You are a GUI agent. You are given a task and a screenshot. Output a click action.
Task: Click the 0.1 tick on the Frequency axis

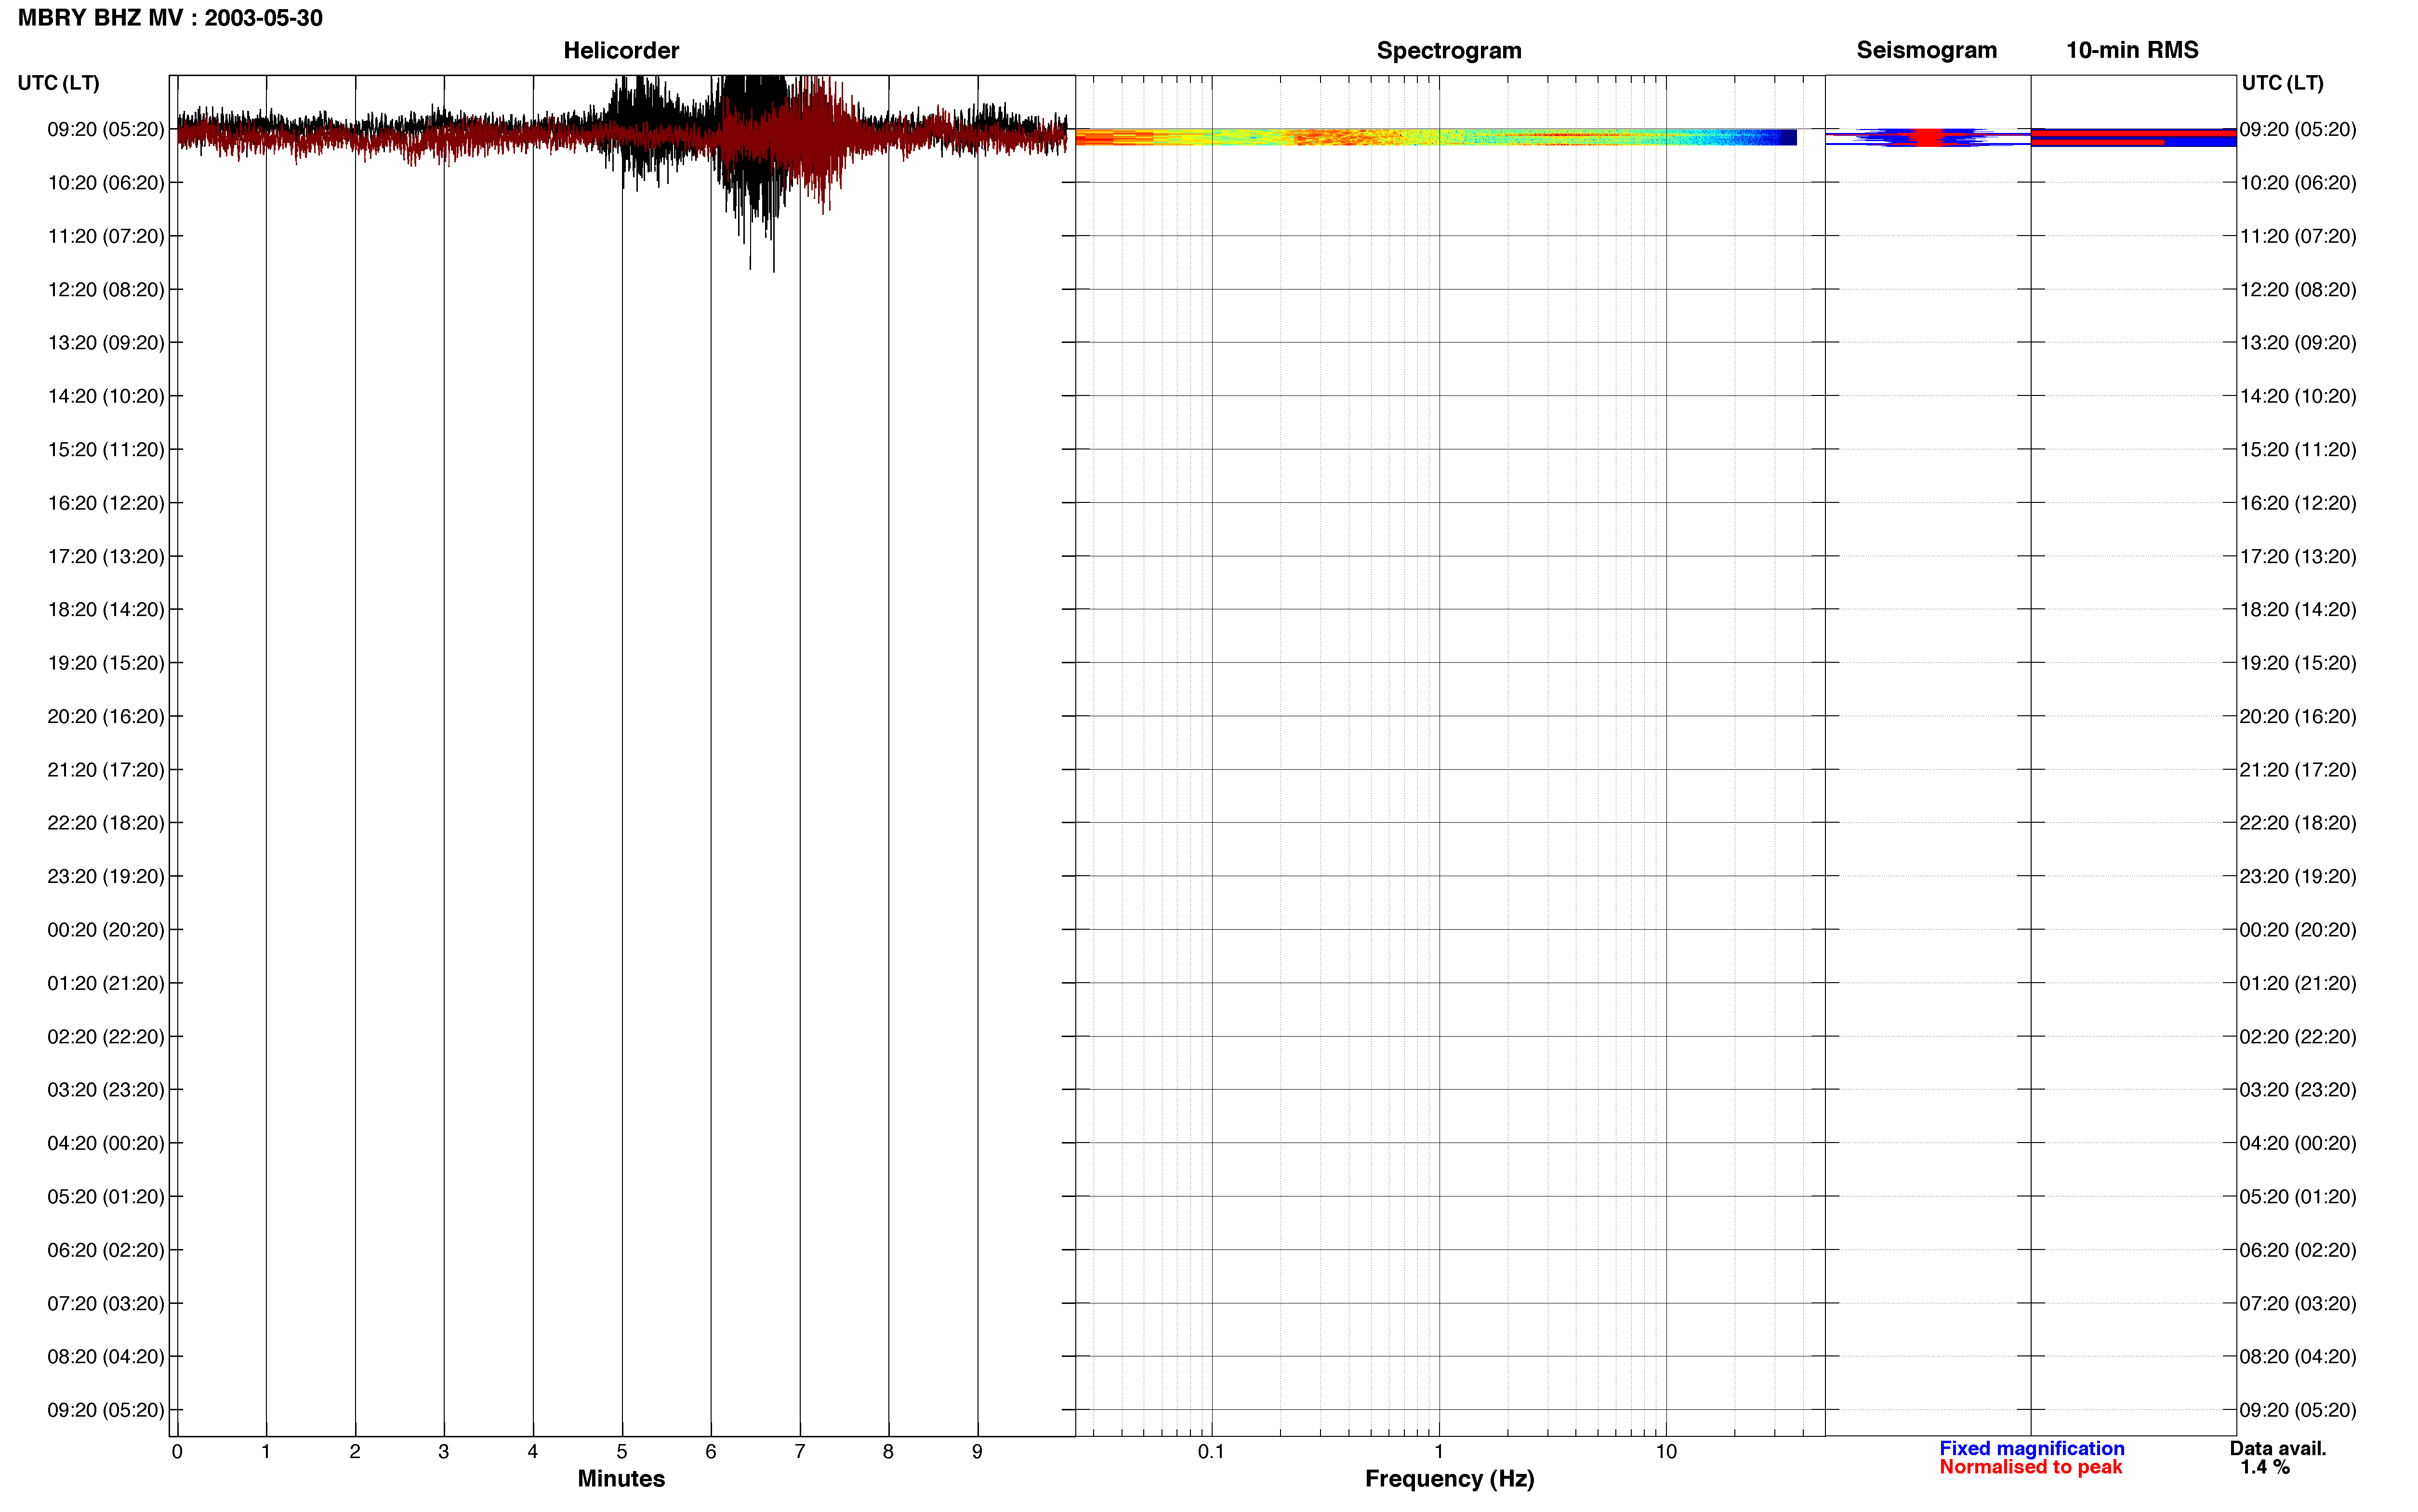pos(1211,1452)
